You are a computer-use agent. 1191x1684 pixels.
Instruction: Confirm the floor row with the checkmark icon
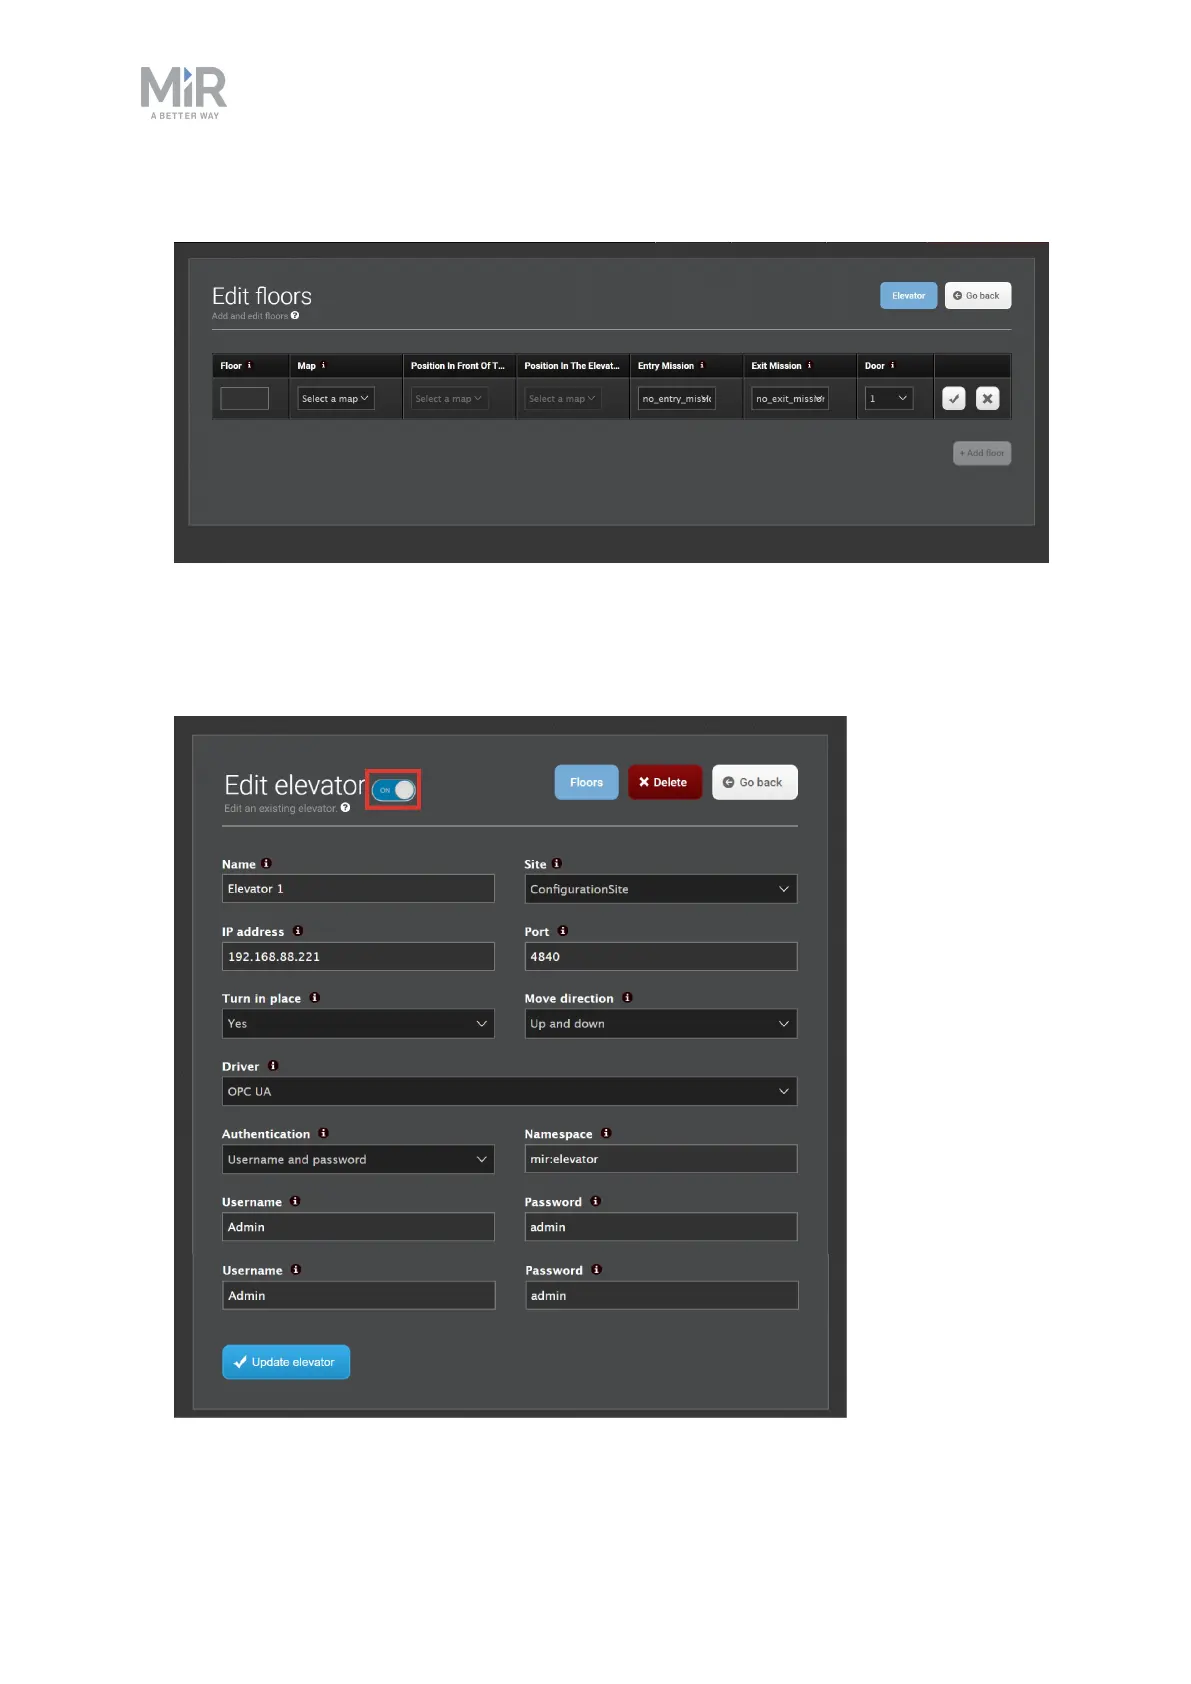[954, 399]
